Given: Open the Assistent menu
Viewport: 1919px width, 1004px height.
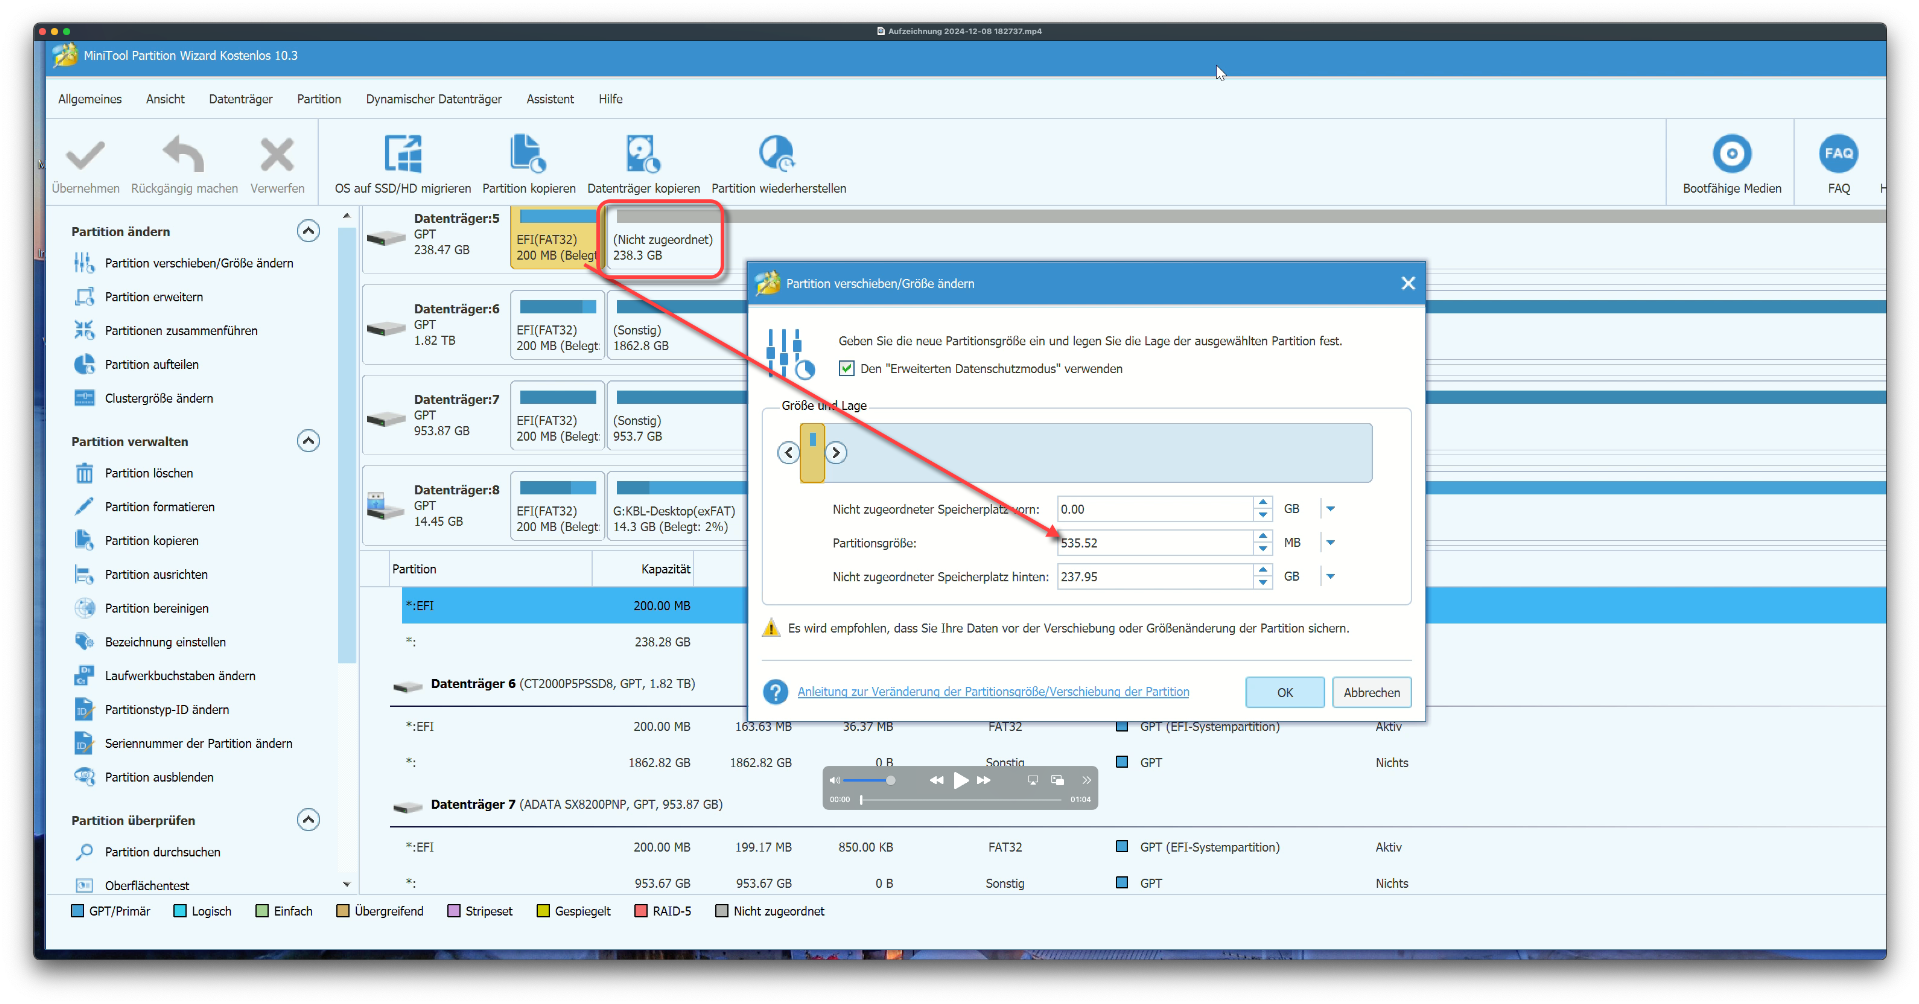Looking at the screenshot, I should pos(550,99).
